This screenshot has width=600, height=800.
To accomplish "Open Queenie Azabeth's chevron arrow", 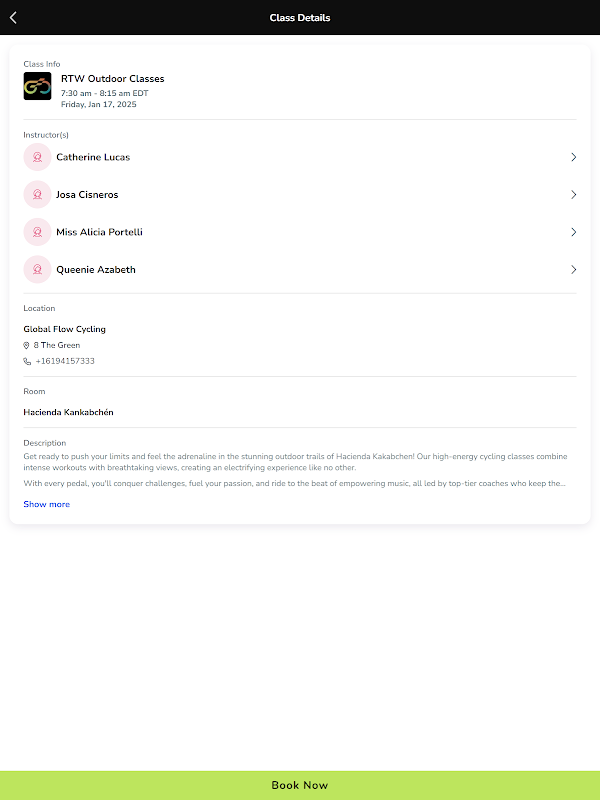I will [573, 270].
